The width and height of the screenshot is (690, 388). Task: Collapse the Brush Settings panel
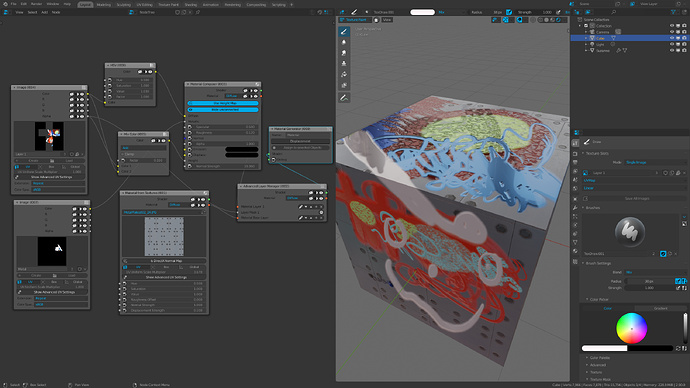click(x=597, y=263)
